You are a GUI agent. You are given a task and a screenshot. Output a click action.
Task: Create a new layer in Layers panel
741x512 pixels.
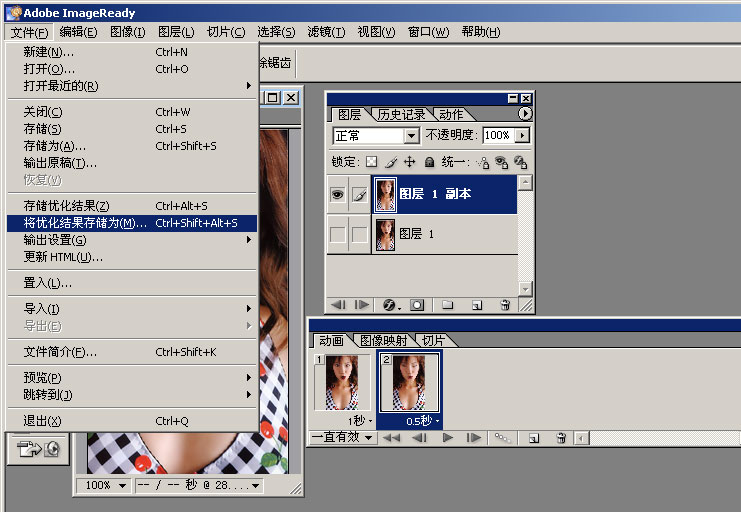(477, 304)
